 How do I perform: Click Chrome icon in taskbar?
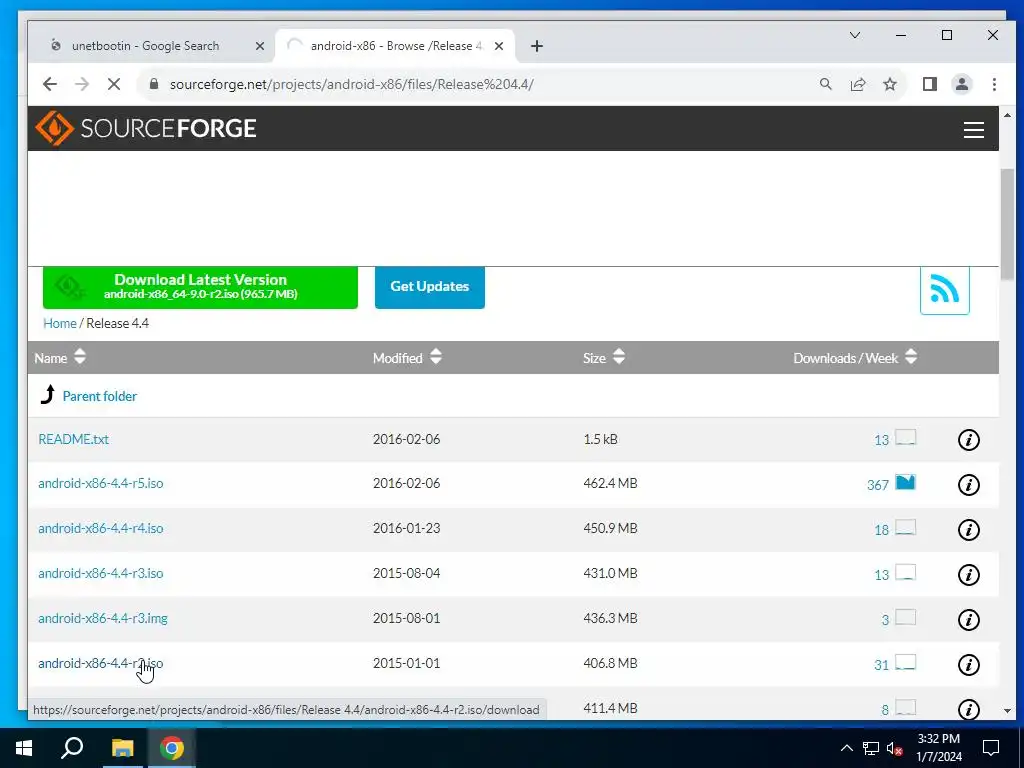point(172,748)
